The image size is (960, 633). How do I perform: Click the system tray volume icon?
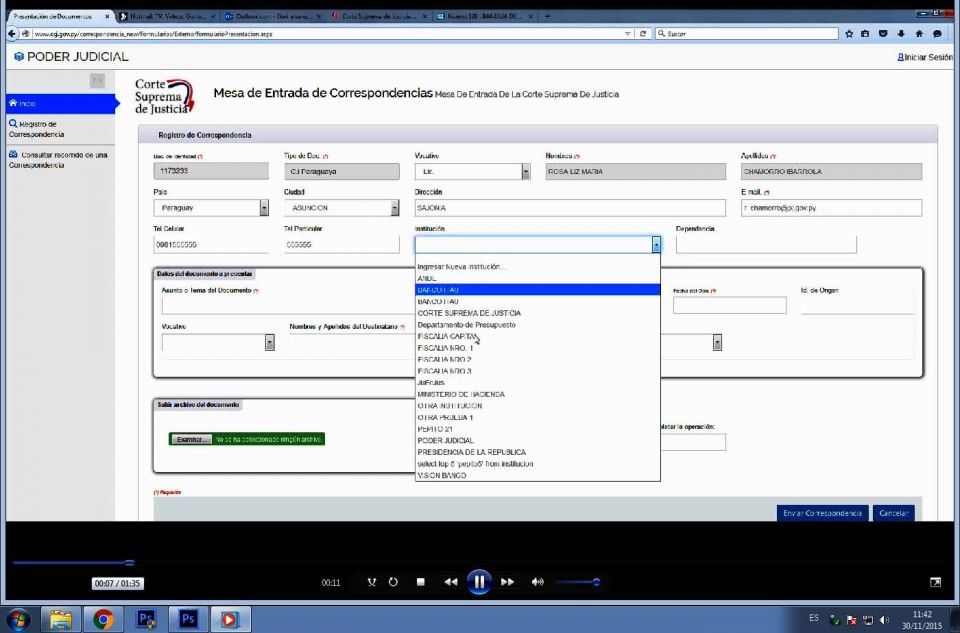[x=885, y=620]
